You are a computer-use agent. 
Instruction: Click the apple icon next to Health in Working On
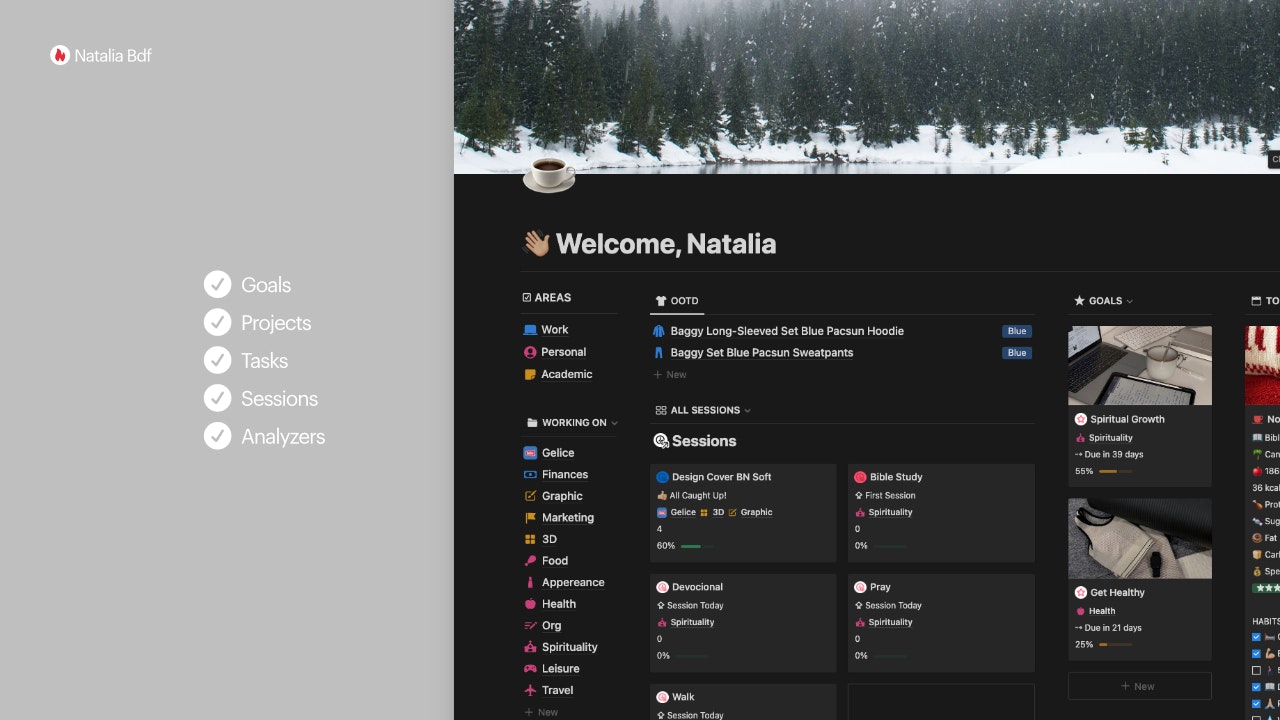tap(530, 604)
